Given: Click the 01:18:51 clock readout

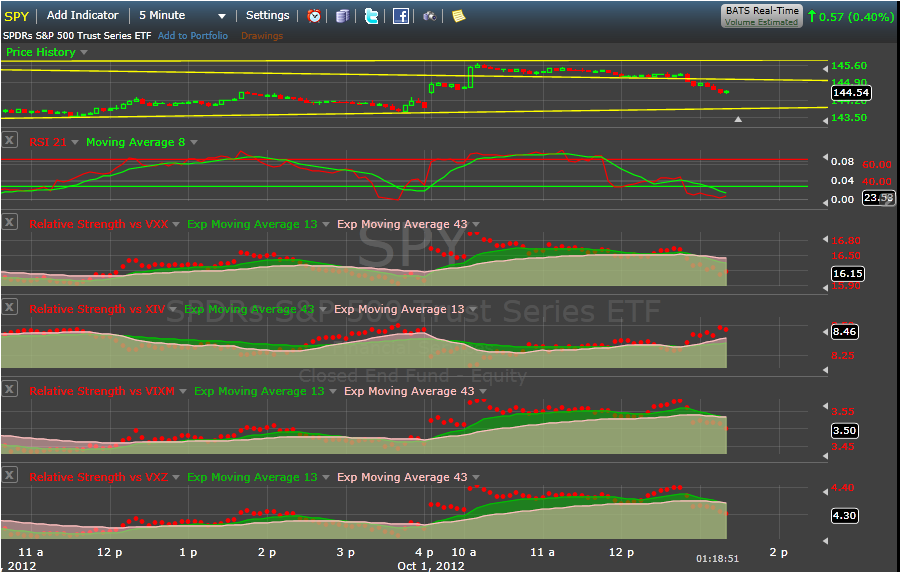Looking at the screenshot, I should click(x=717, y=559).
